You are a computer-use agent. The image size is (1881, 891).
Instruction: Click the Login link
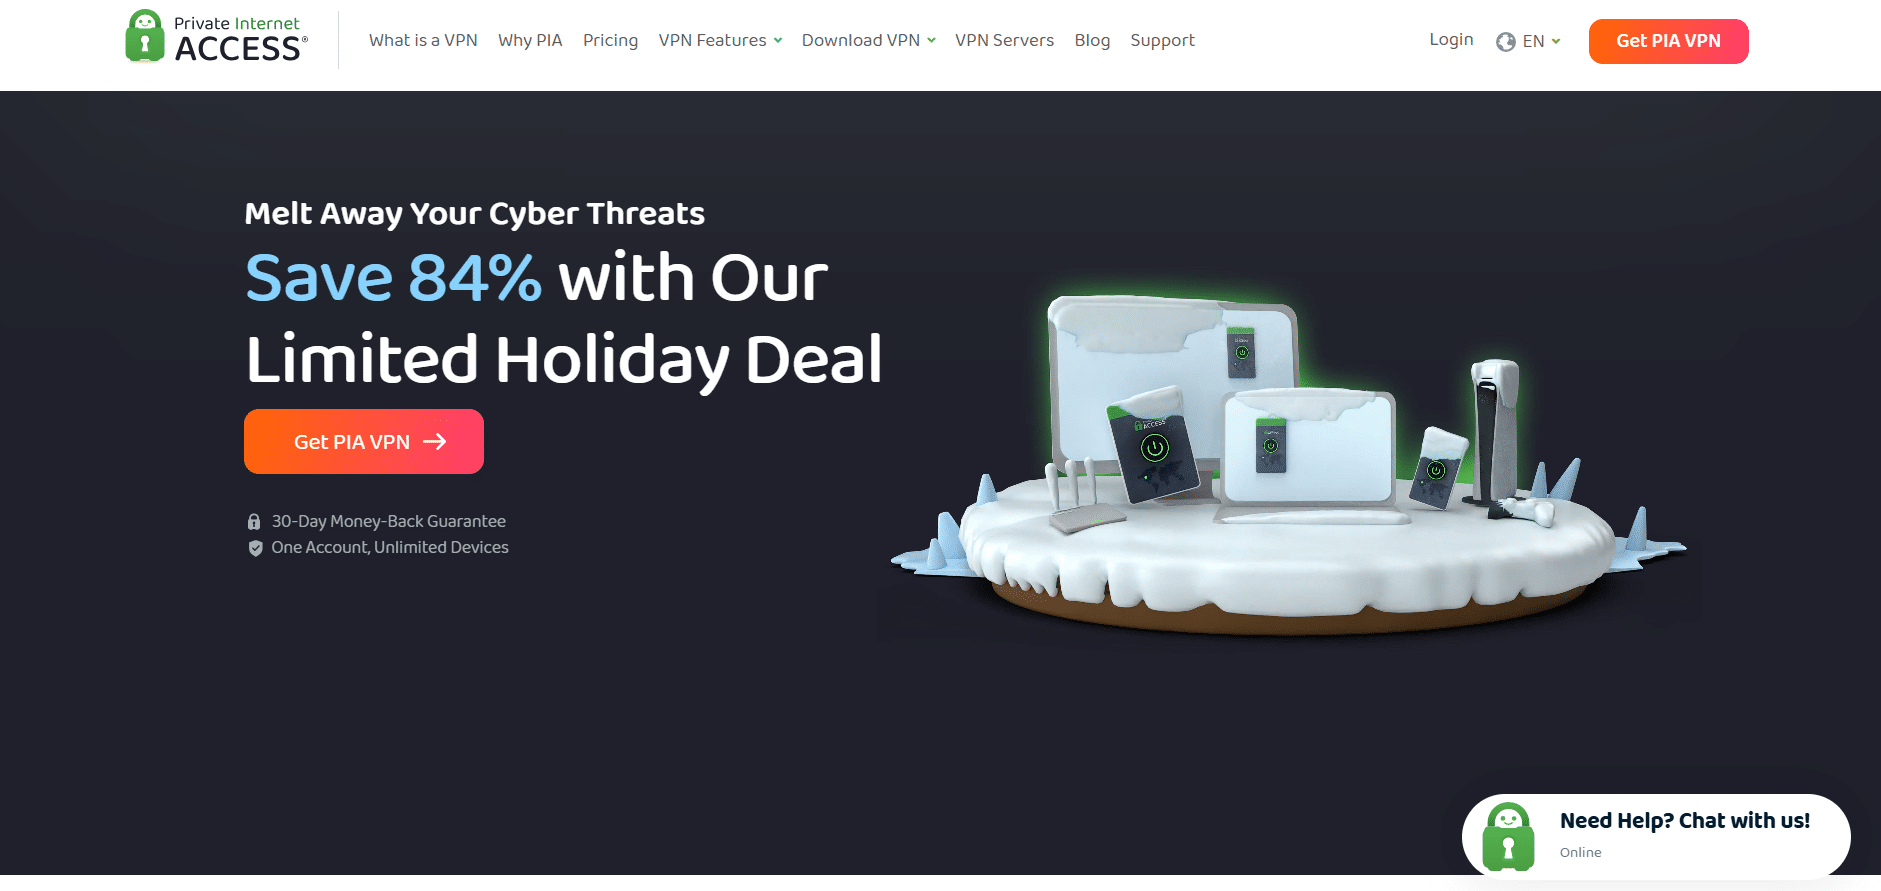coord(1451,40)
